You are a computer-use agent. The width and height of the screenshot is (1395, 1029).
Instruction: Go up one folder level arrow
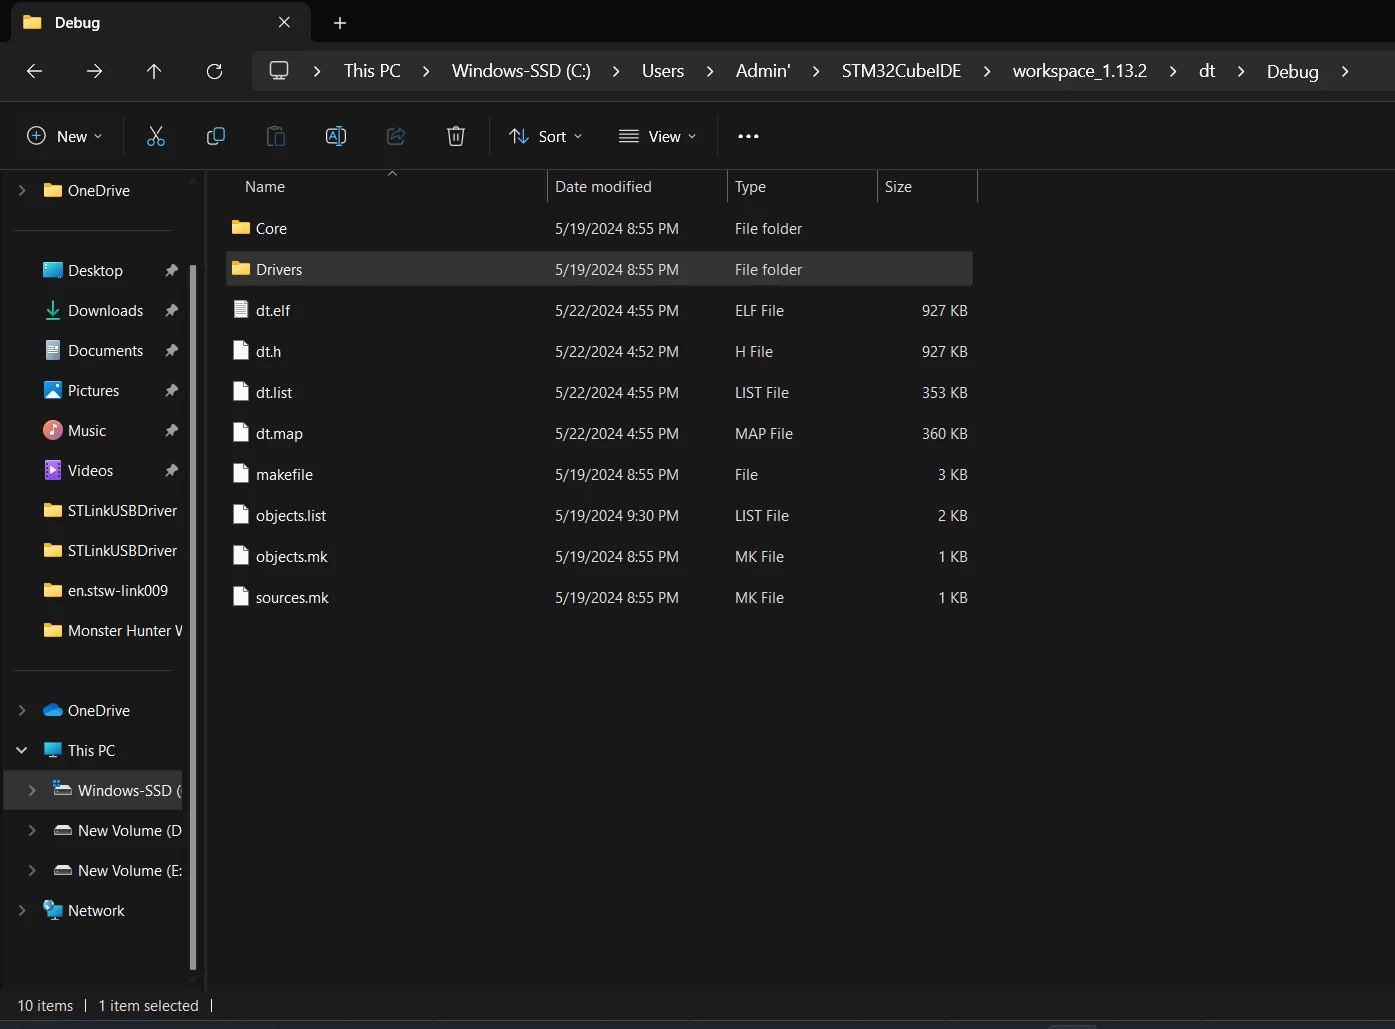(154, 71)
